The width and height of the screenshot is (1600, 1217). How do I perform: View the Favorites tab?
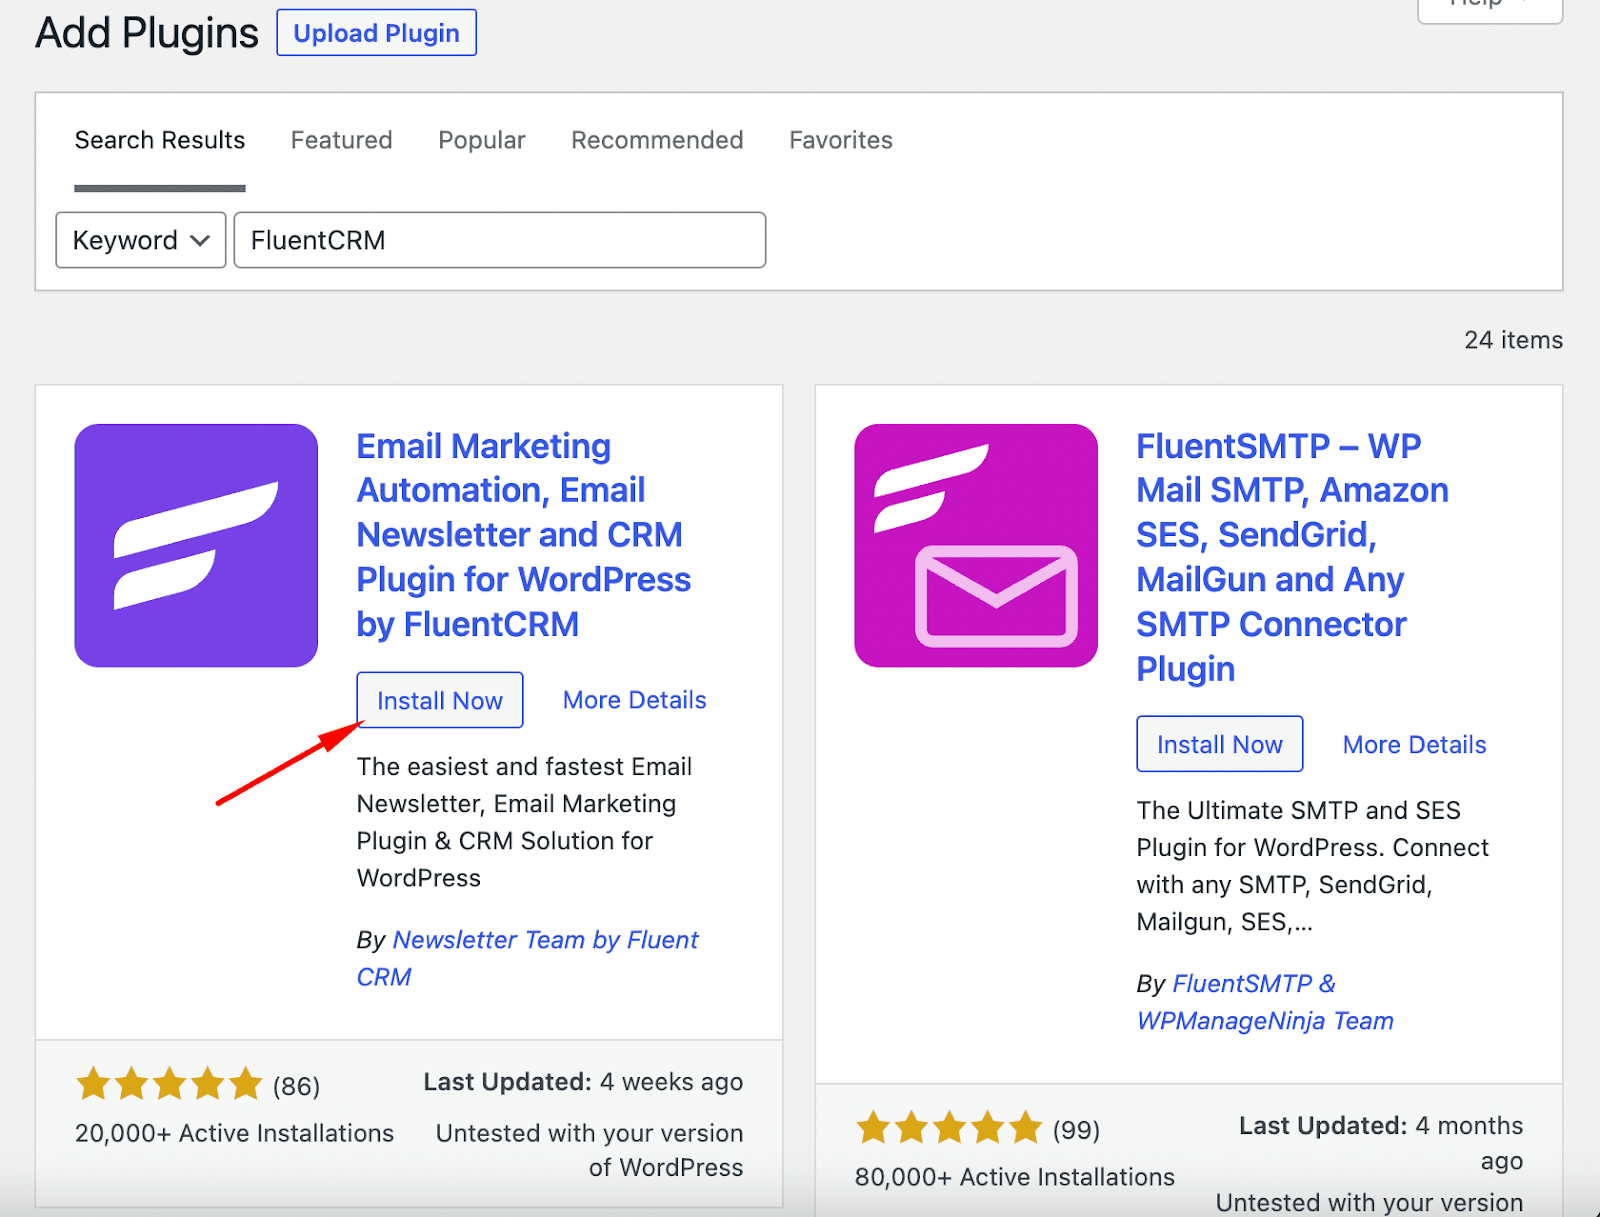coord(841,140)
